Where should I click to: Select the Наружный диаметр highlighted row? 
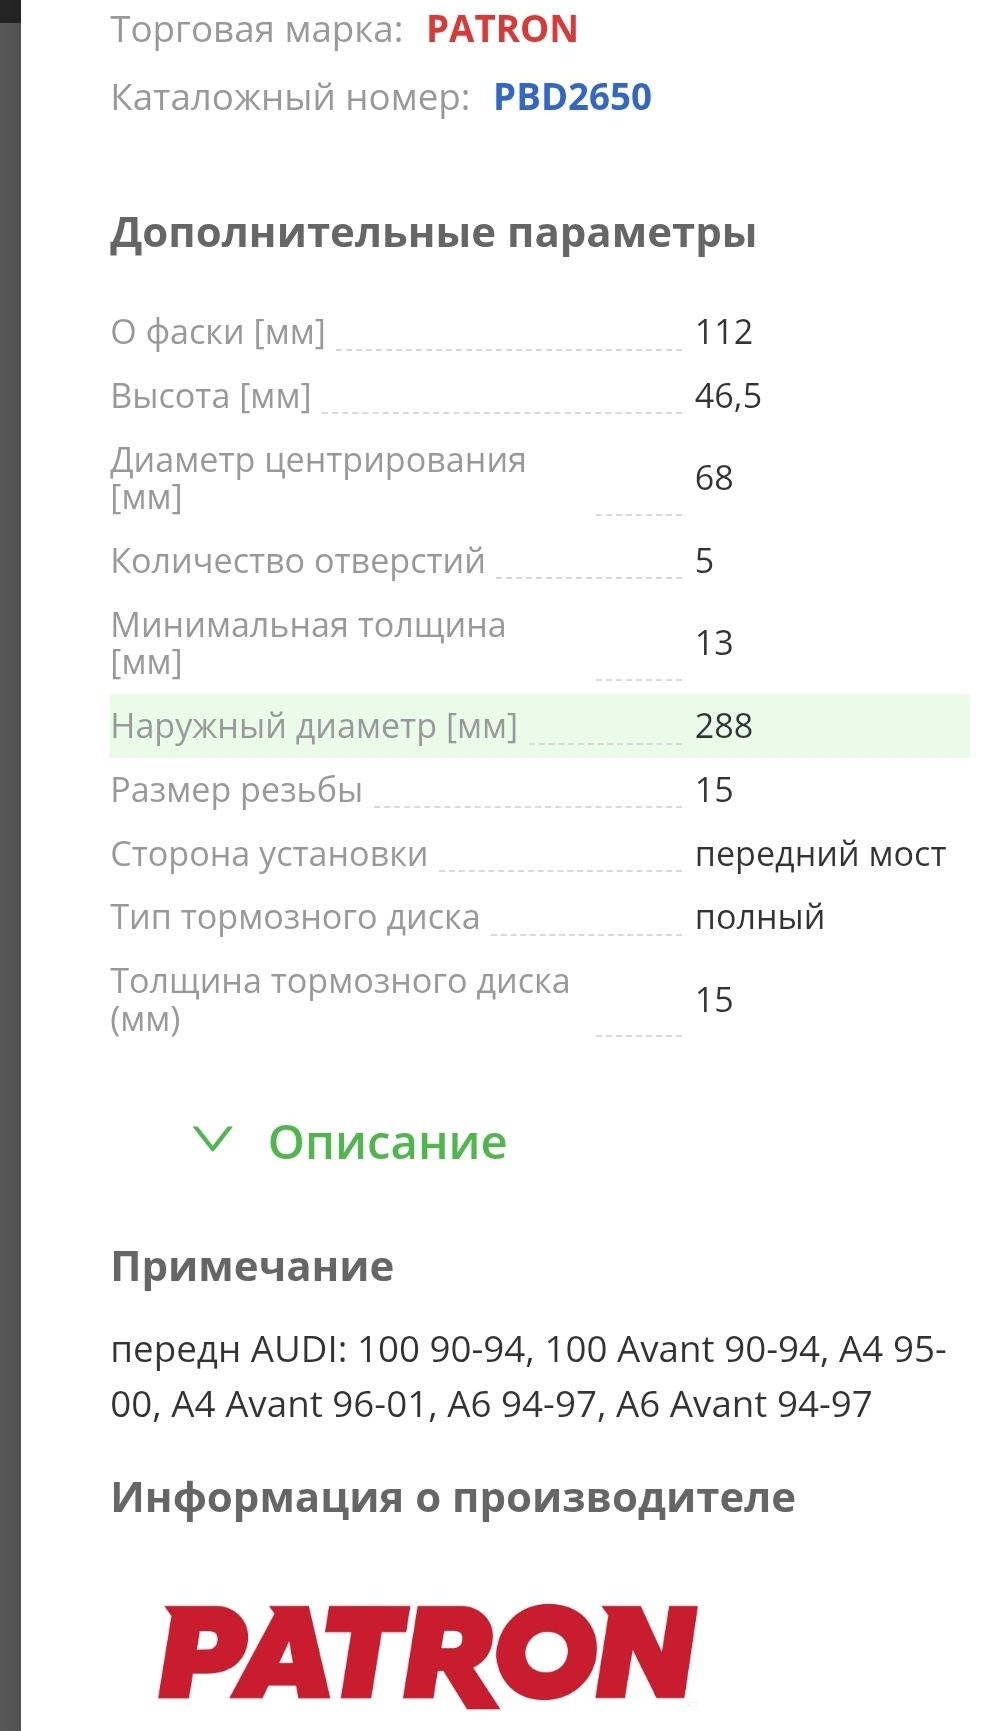pos(540,726)
